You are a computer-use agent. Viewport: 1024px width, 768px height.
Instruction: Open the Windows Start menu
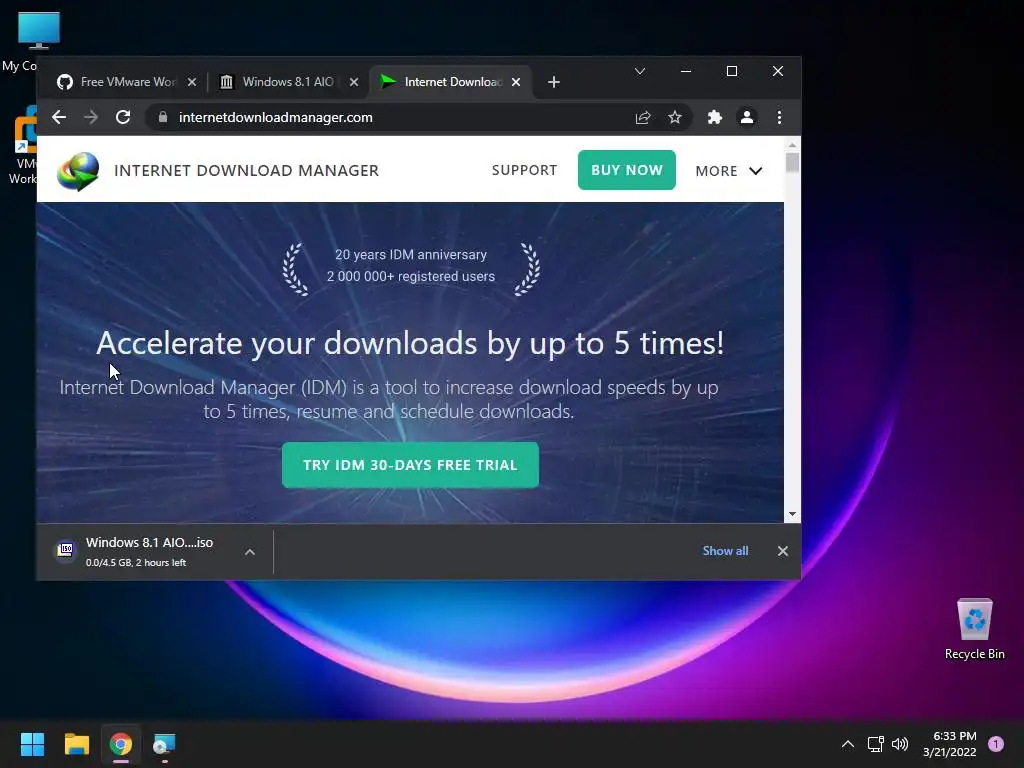tap(32, 744)
